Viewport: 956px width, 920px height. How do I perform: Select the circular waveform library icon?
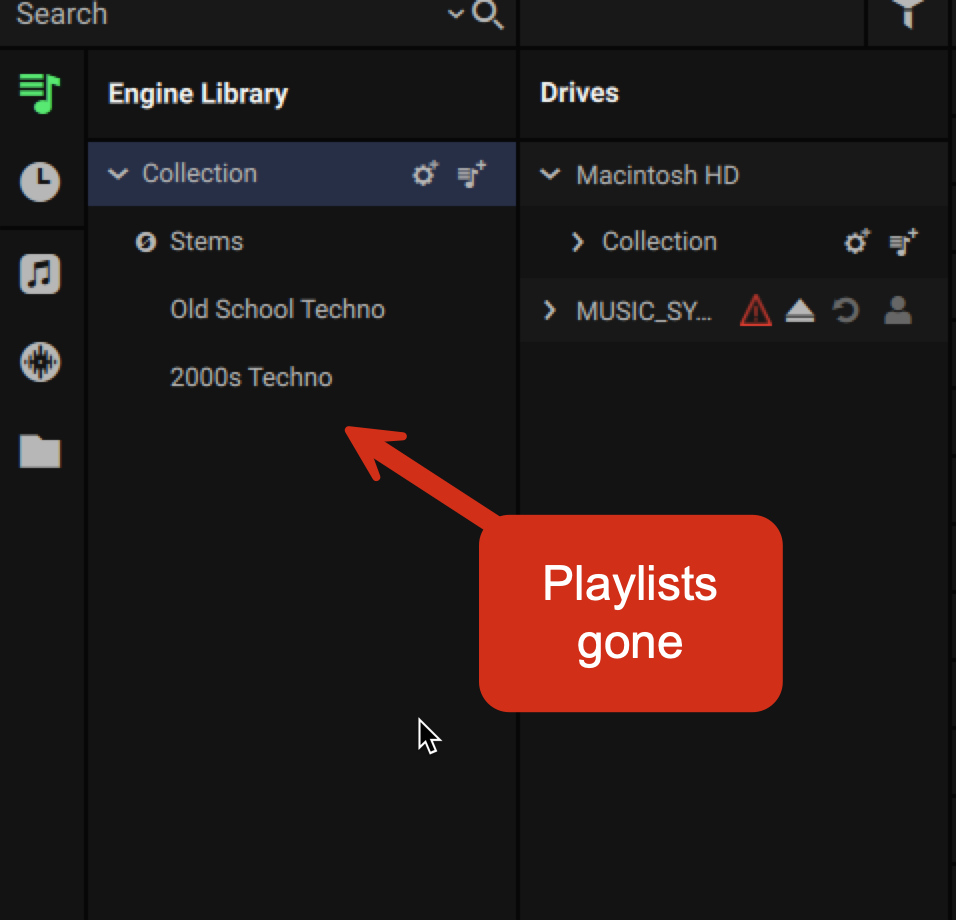[40, 362]
